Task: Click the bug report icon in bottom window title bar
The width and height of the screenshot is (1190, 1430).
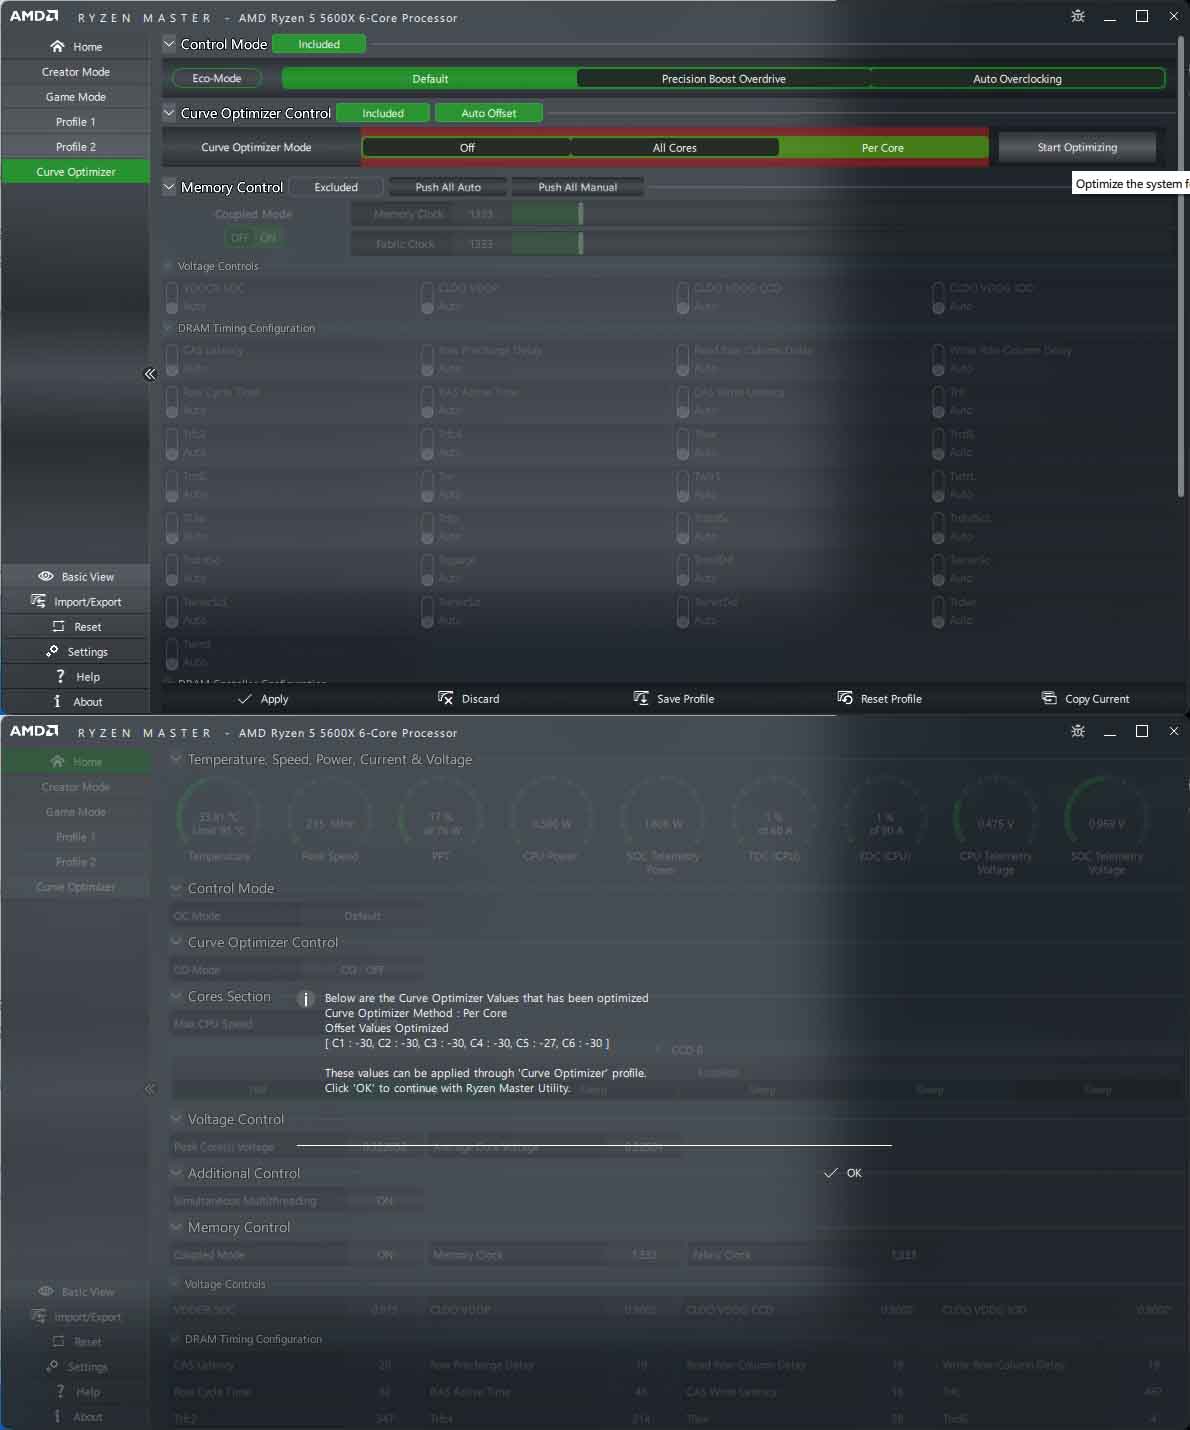Action: (x=1078, y=731)
